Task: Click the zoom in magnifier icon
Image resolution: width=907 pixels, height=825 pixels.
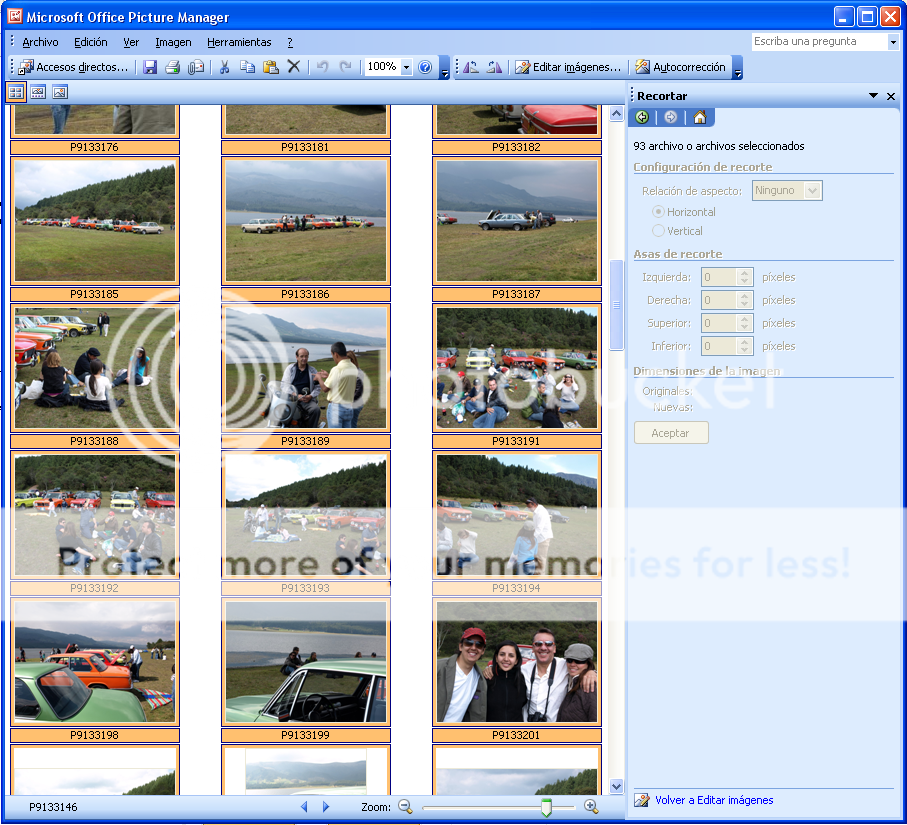Action: click(x=591, y=806)
